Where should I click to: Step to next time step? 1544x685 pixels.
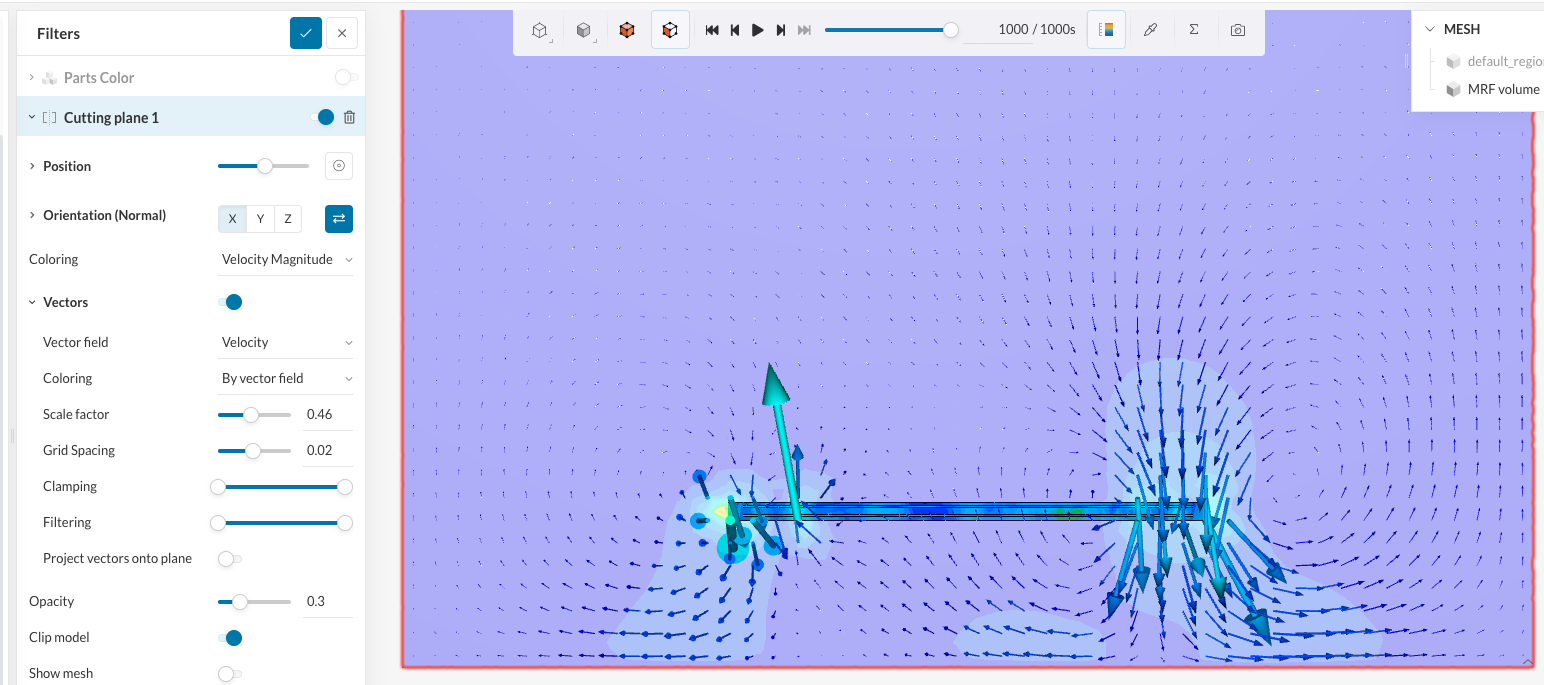[781, 30]
